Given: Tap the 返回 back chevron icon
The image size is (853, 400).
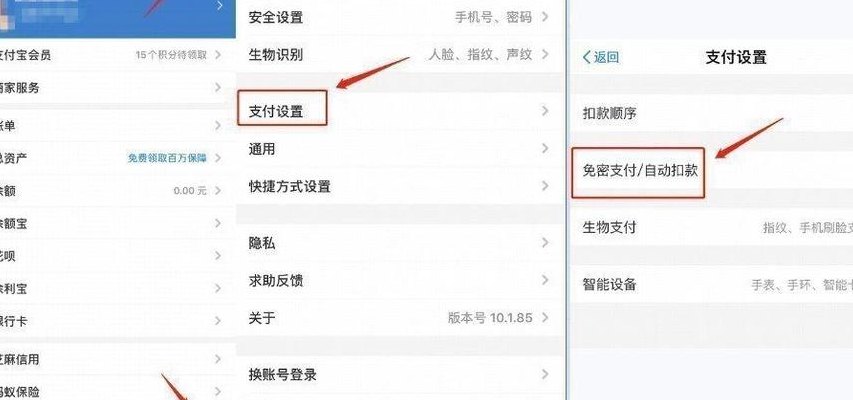Looking at the screenshot, I should pos(586,57).
